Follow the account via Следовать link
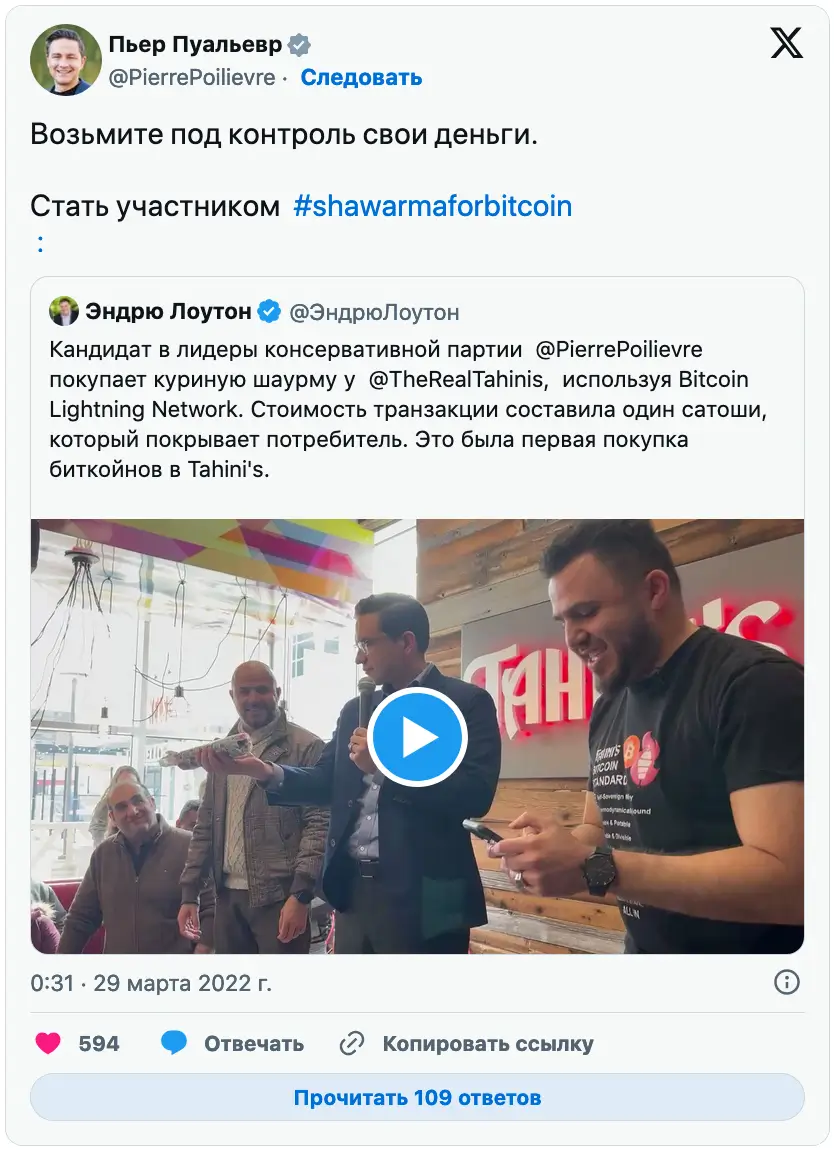This screenshot has width=834, height=1150. tap(361, 77)
